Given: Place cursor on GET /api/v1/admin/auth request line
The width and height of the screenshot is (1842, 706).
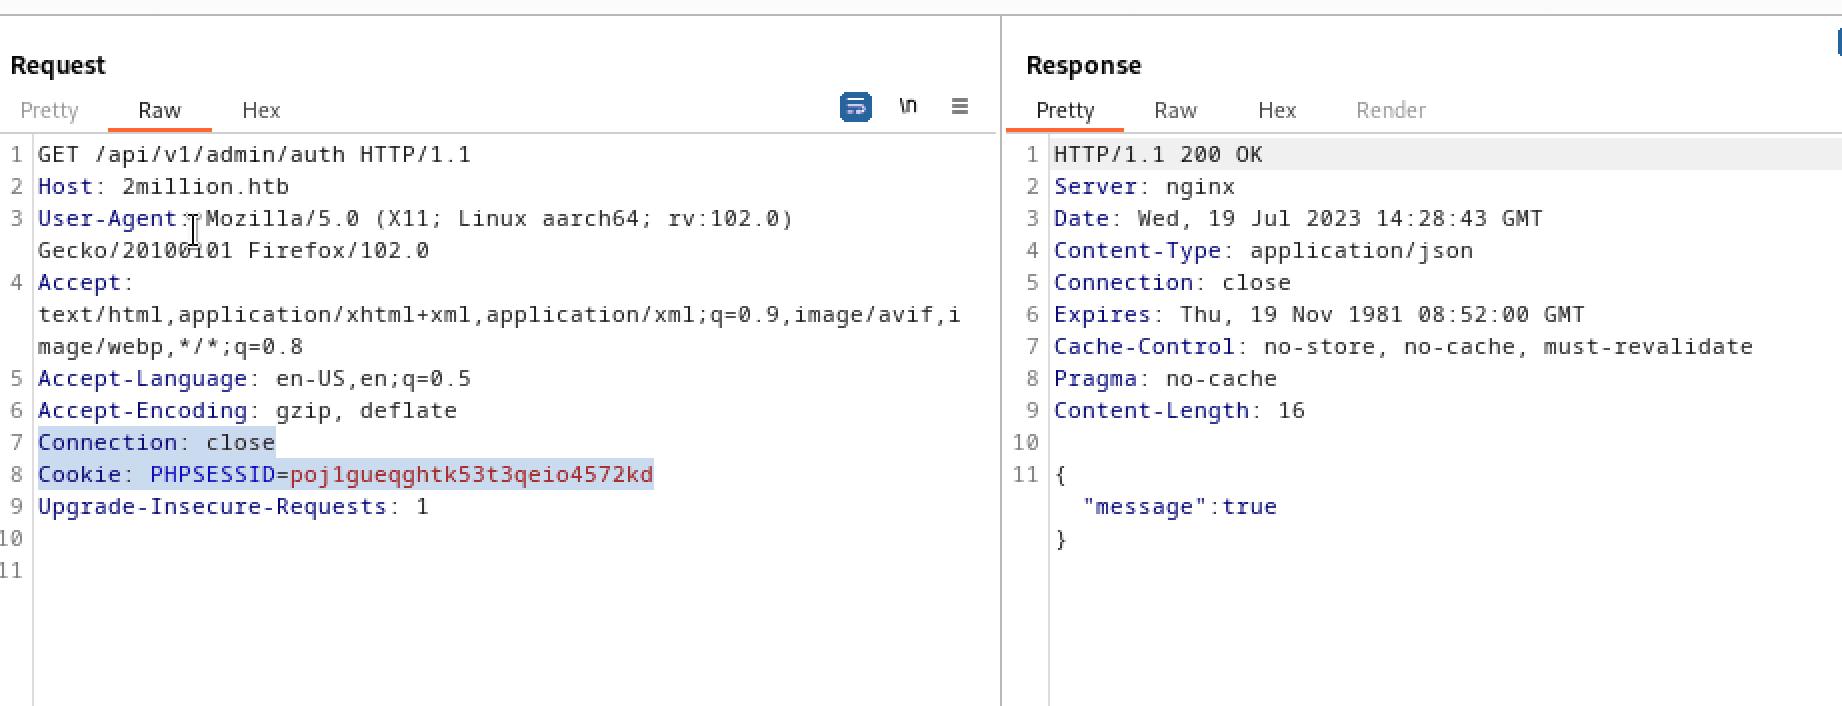Looking at the screenshot, I should coord(254,154).
